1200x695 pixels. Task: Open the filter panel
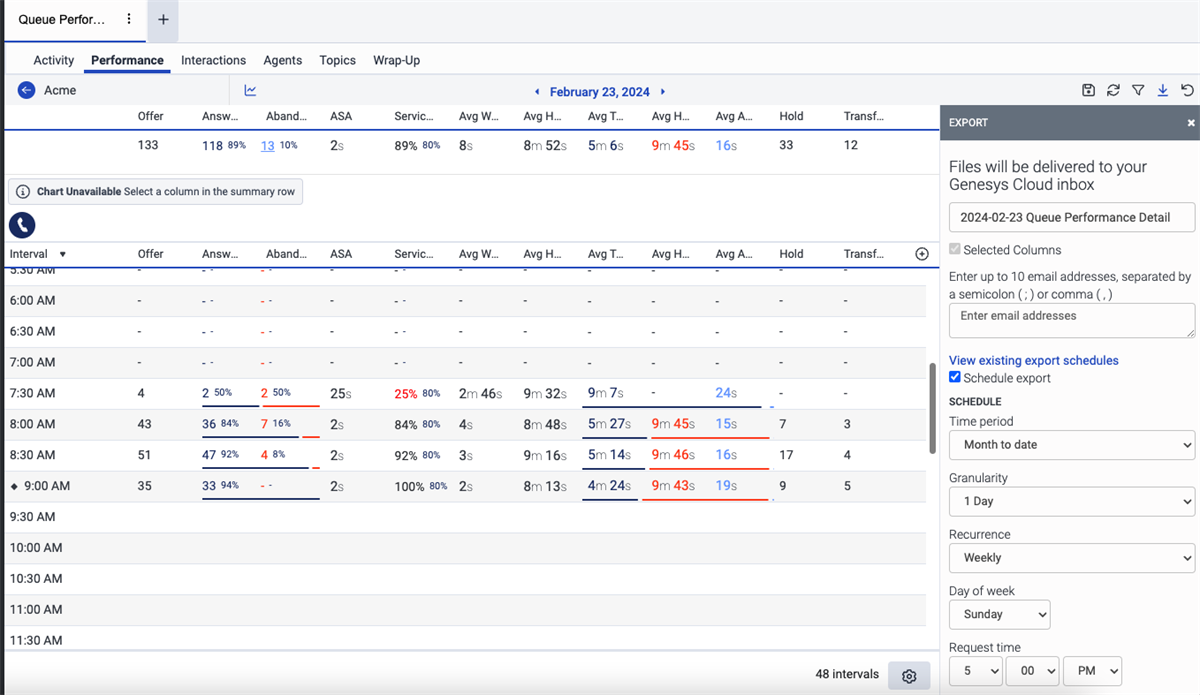click(x=1138, y=90)
